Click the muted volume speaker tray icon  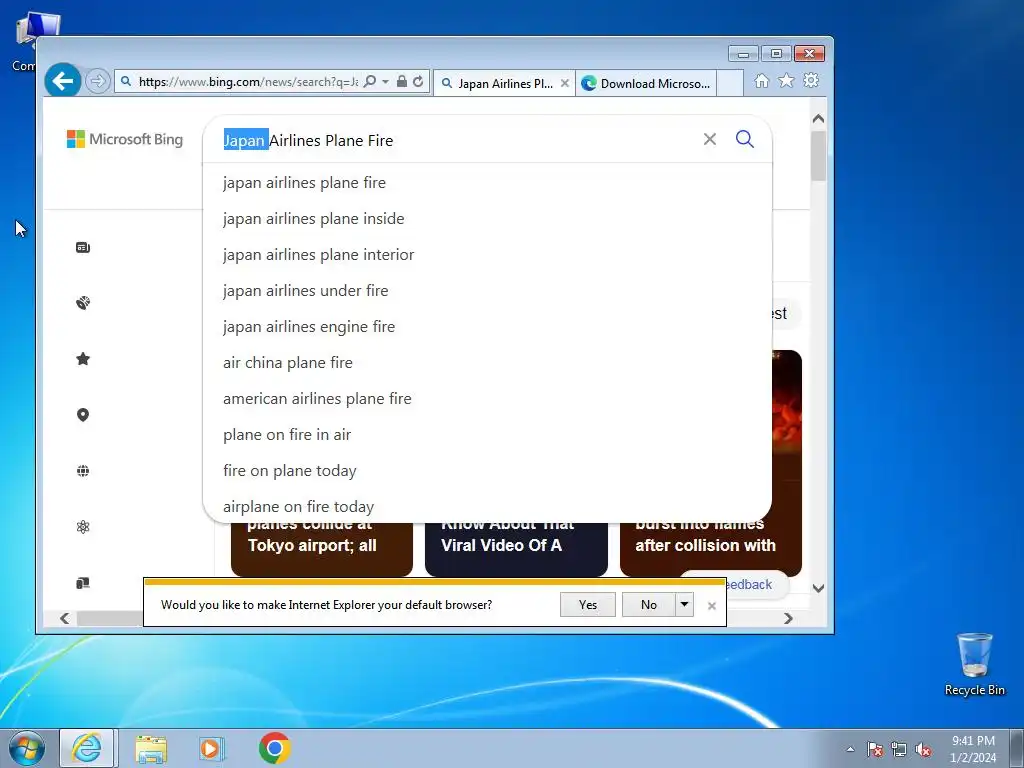pos(923,749)
